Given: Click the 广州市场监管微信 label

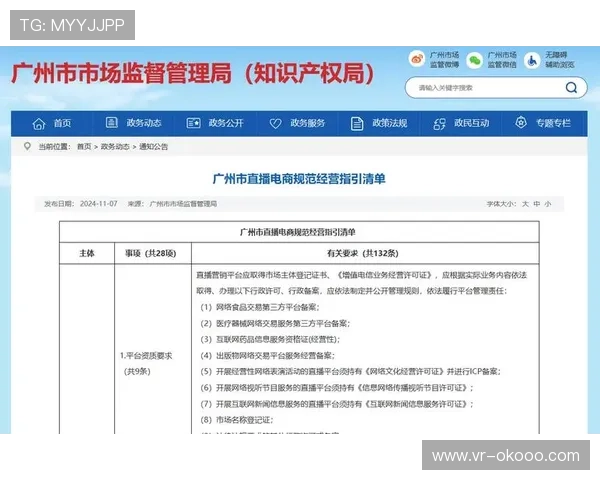Looking at the screenshot, I should coord(502,60).
